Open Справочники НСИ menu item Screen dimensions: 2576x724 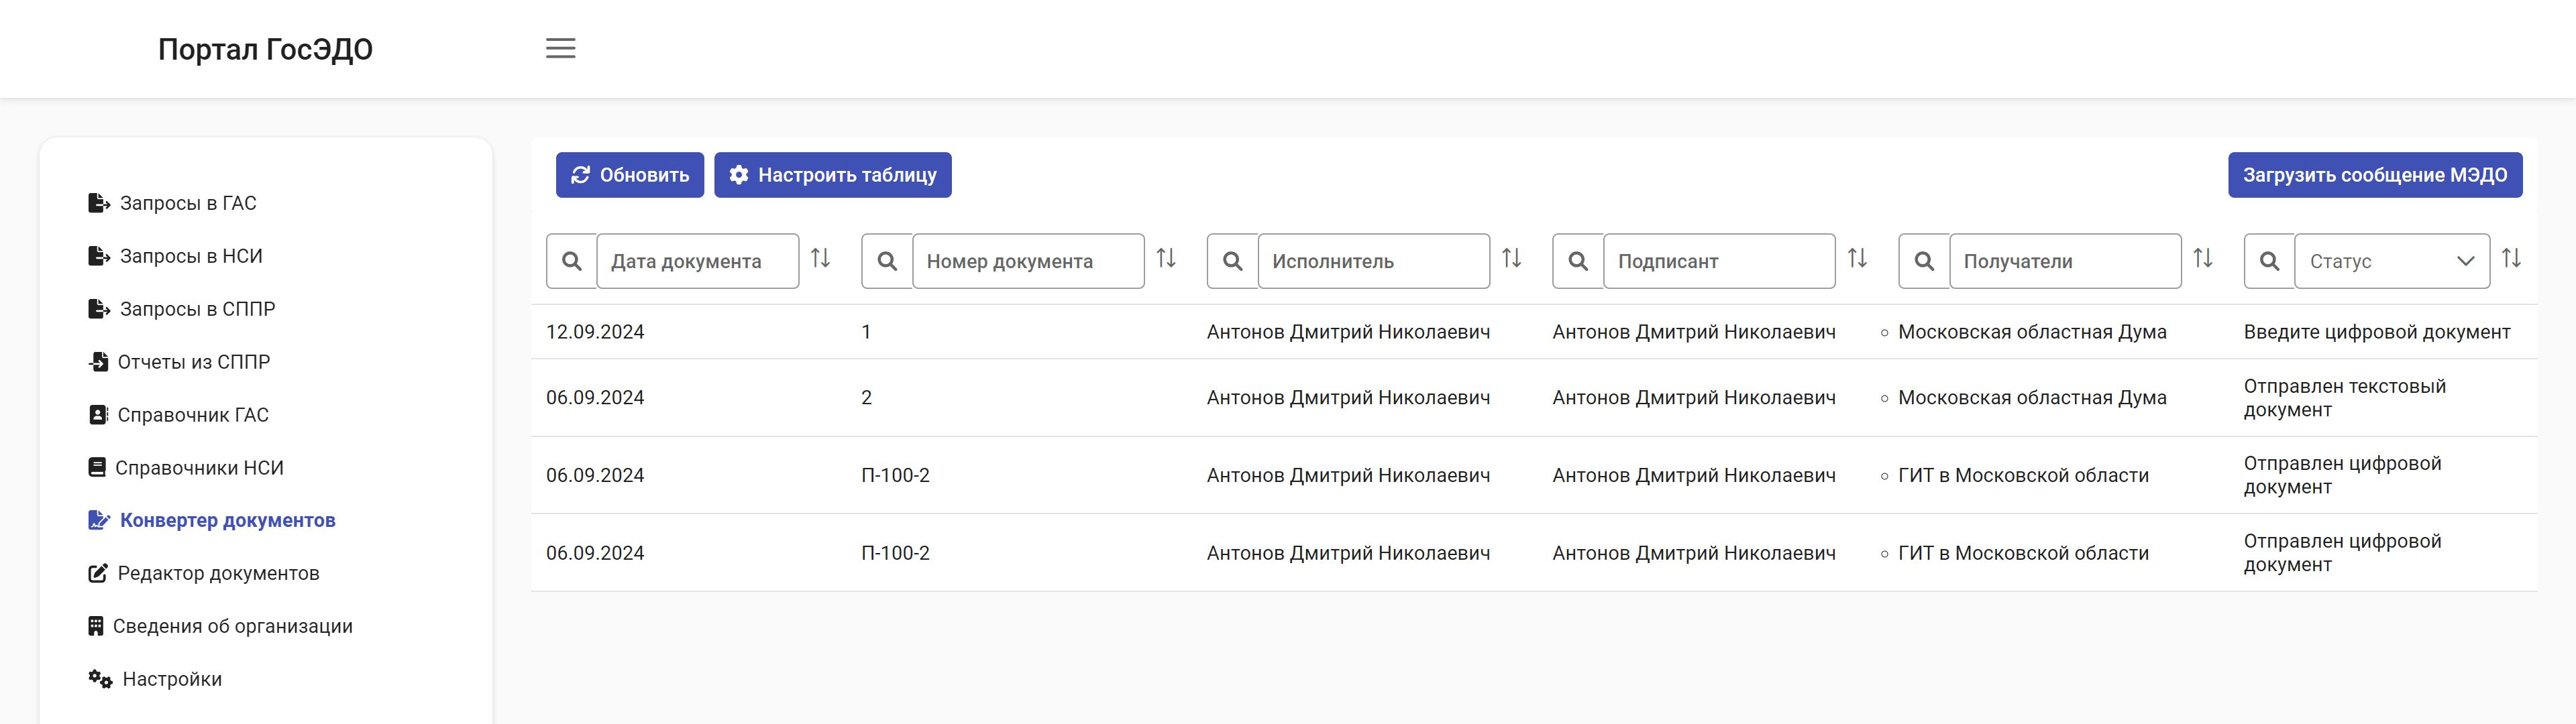199,468
